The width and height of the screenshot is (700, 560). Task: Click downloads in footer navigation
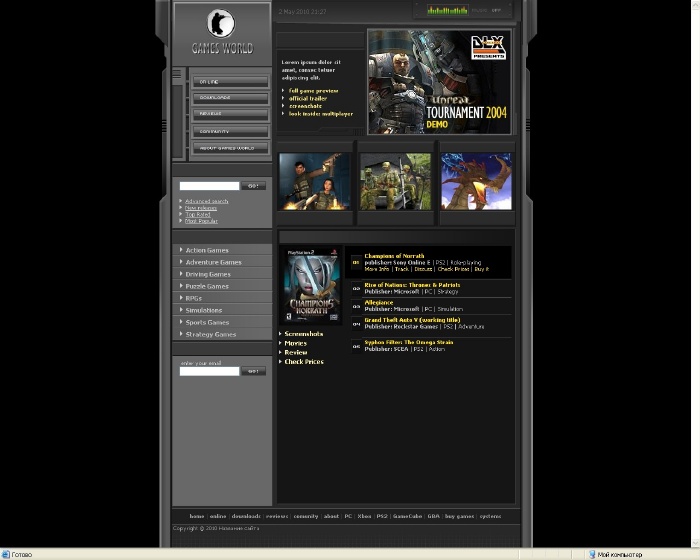[246, 516]
